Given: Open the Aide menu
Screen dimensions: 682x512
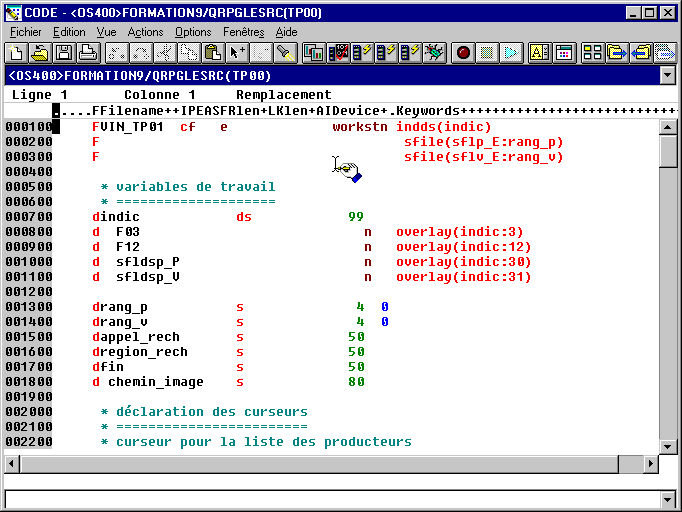Looking at the screenshot, I should pyautogui.click(x=286, y=32).
